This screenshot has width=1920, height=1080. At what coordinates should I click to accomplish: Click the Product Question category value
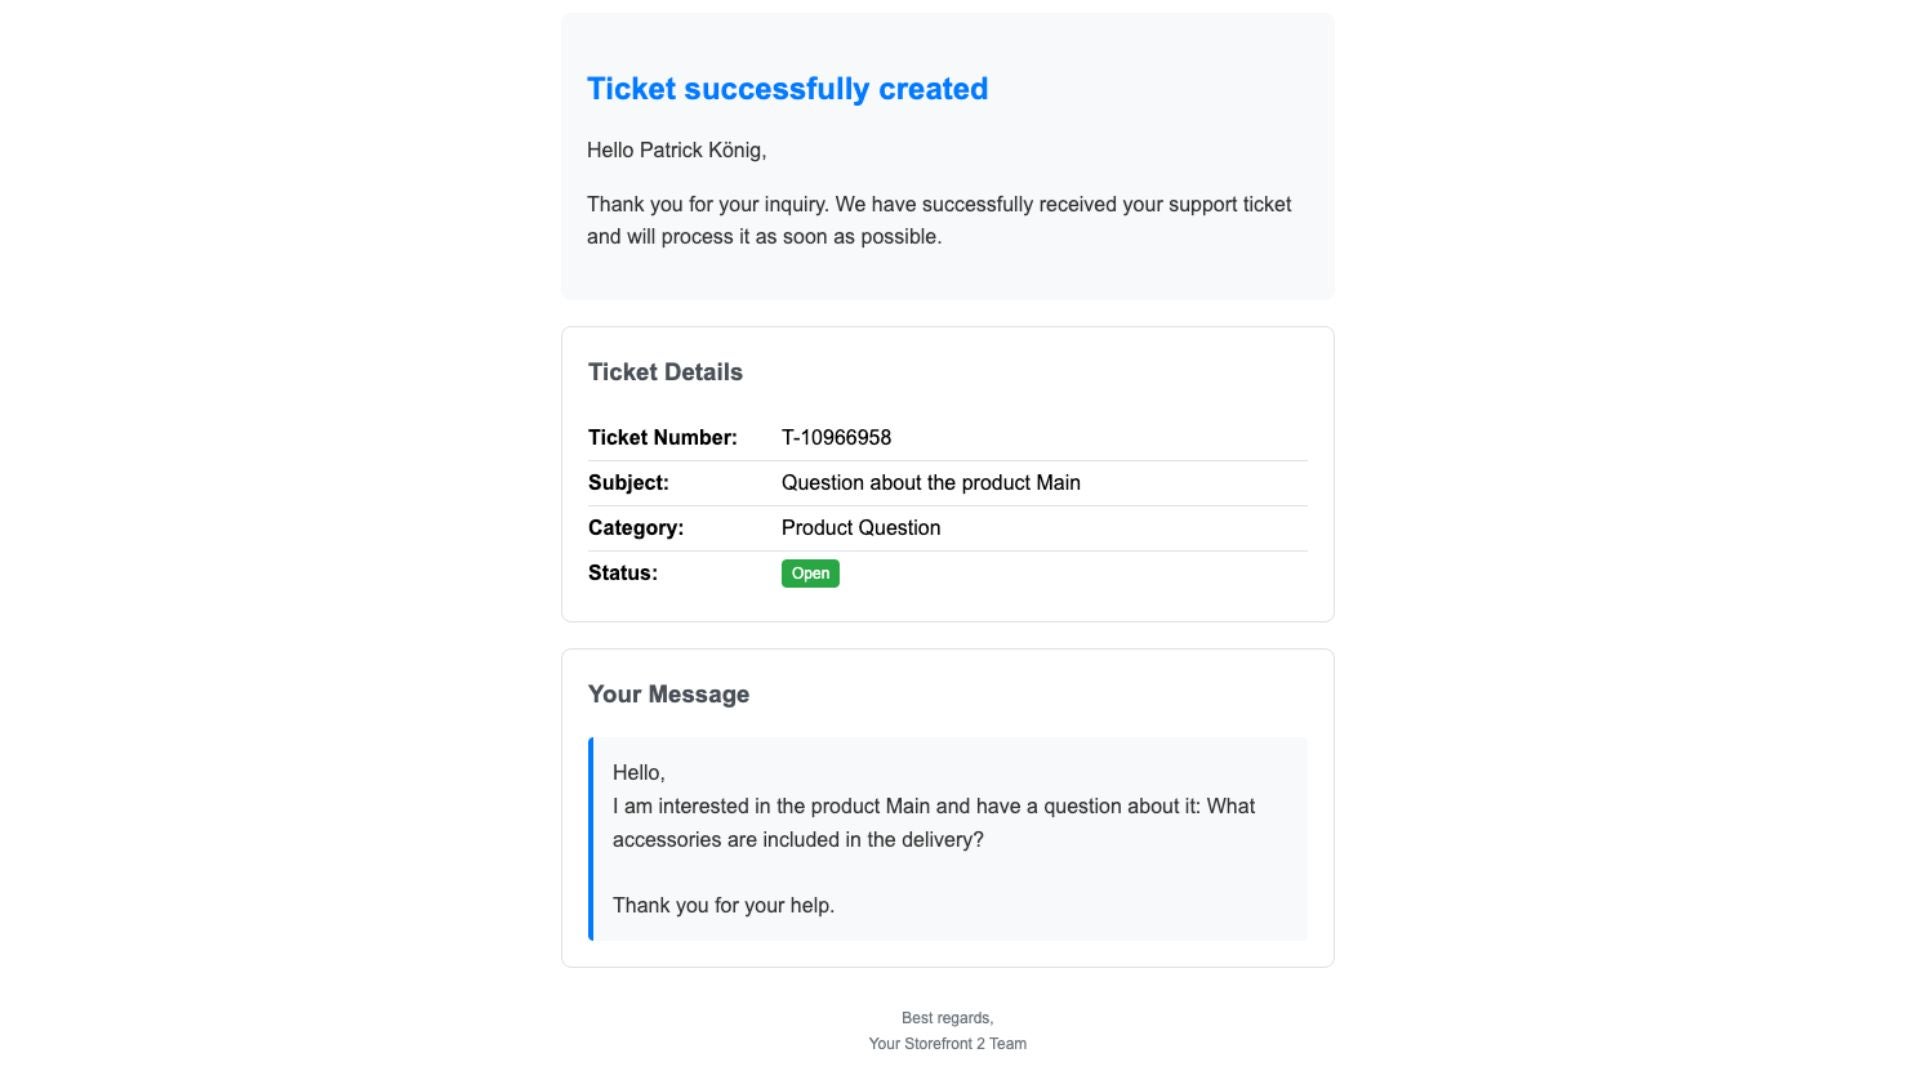click(860, 527)
